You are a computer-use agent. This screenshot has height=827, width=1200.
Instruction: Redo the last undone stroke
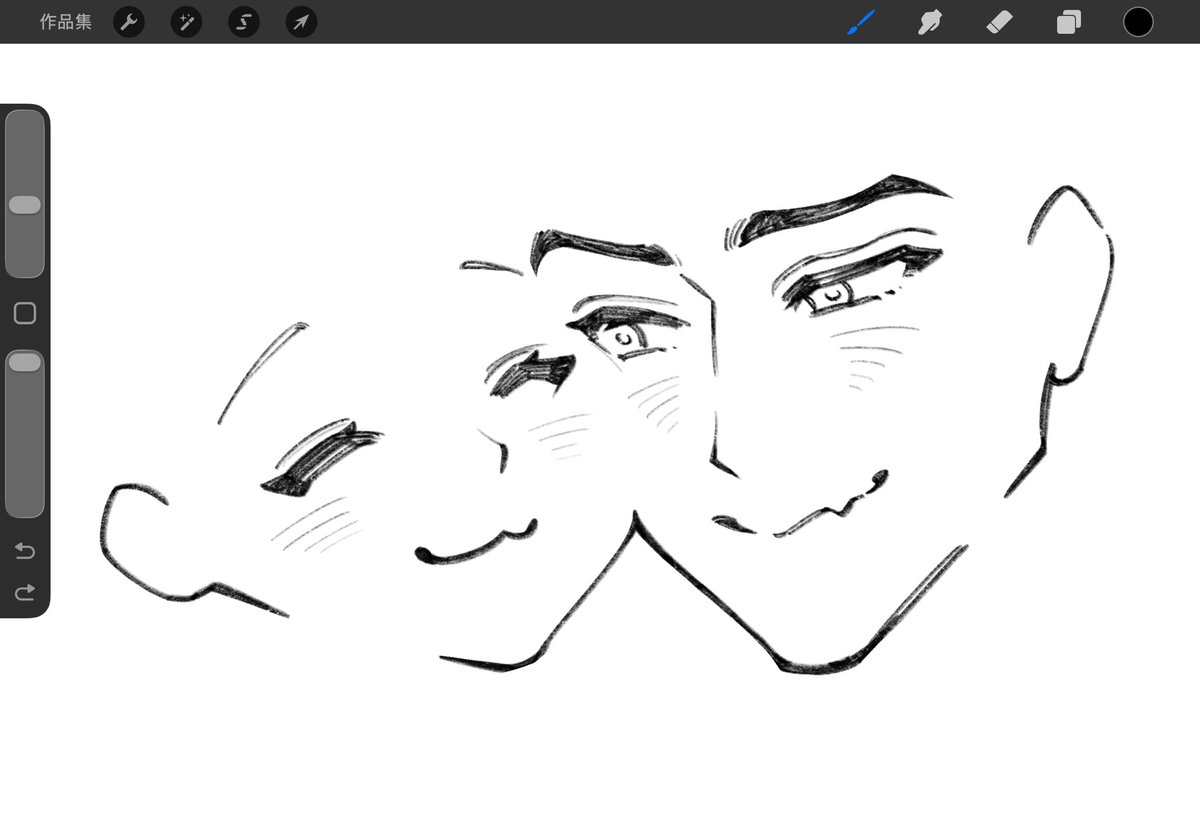coord(25,593)
